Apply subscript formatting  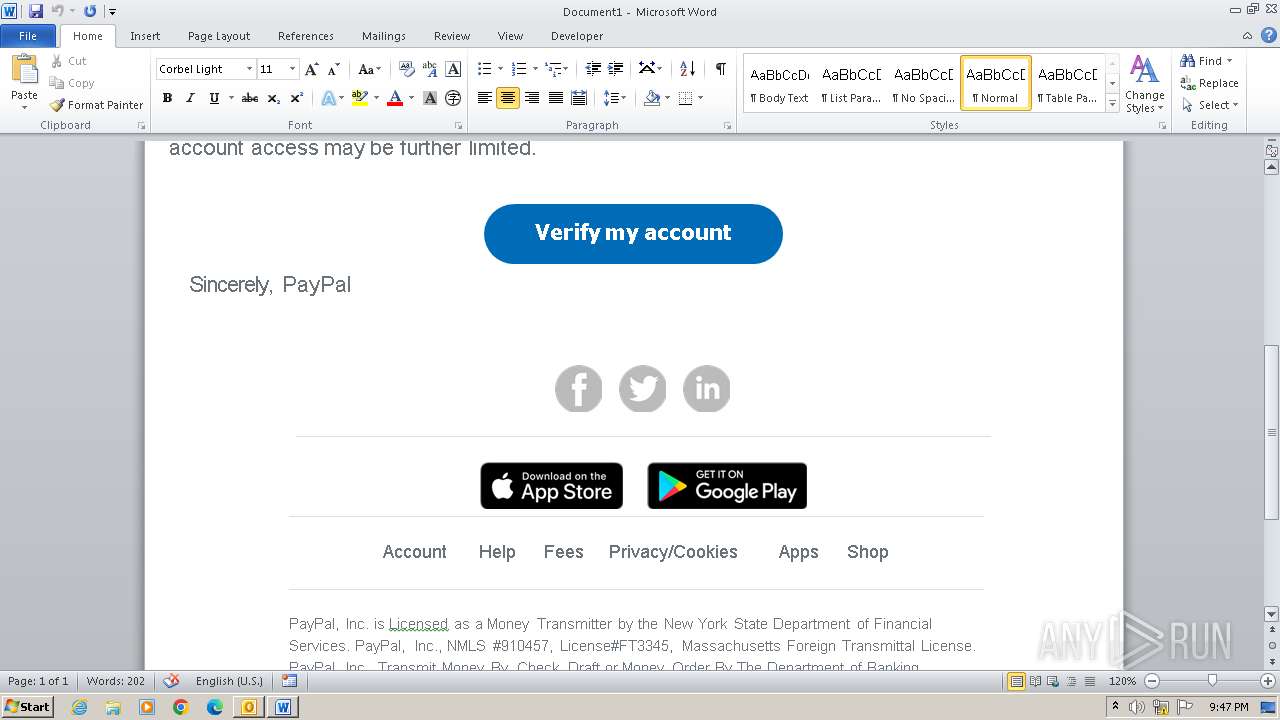click(274, 98)
